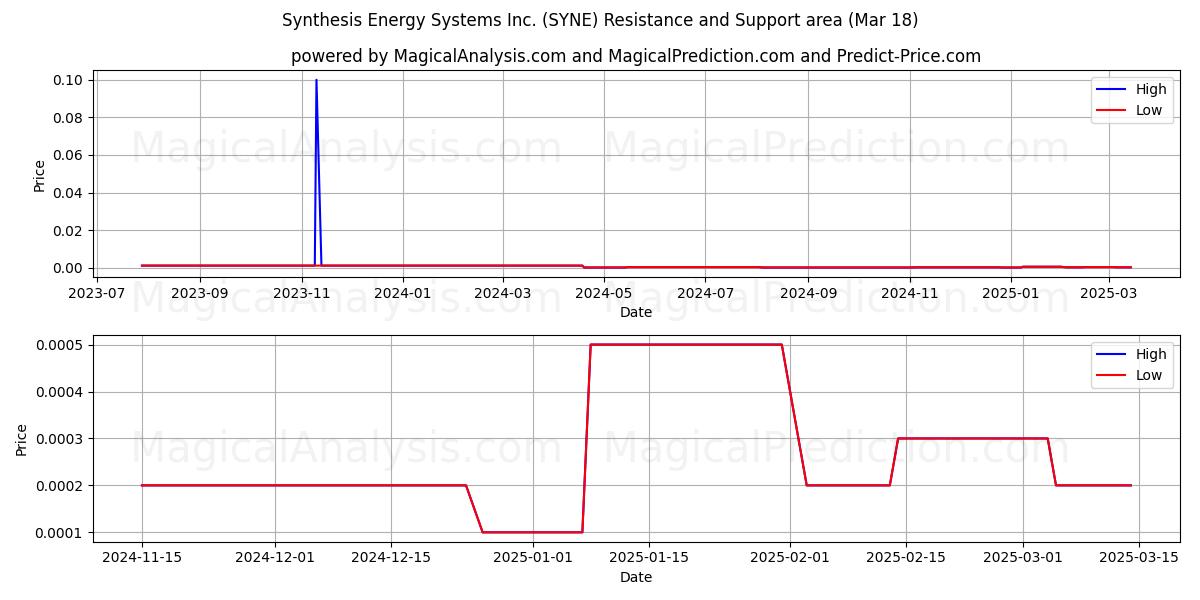Click the x-axis tick label '2025-03'
Screen dimensions: 1200x600
1109,293
